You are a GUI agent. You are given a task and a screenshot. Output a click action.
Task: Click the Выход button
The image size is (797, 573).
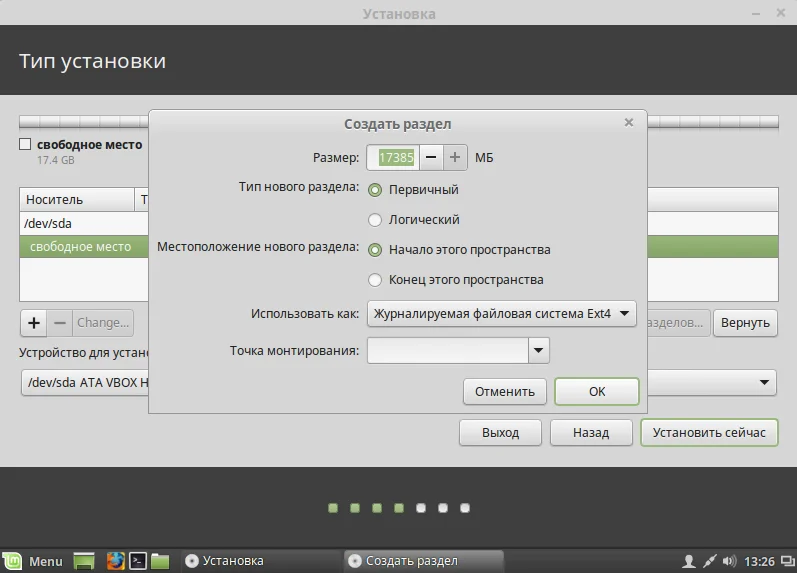coord(500,433)
